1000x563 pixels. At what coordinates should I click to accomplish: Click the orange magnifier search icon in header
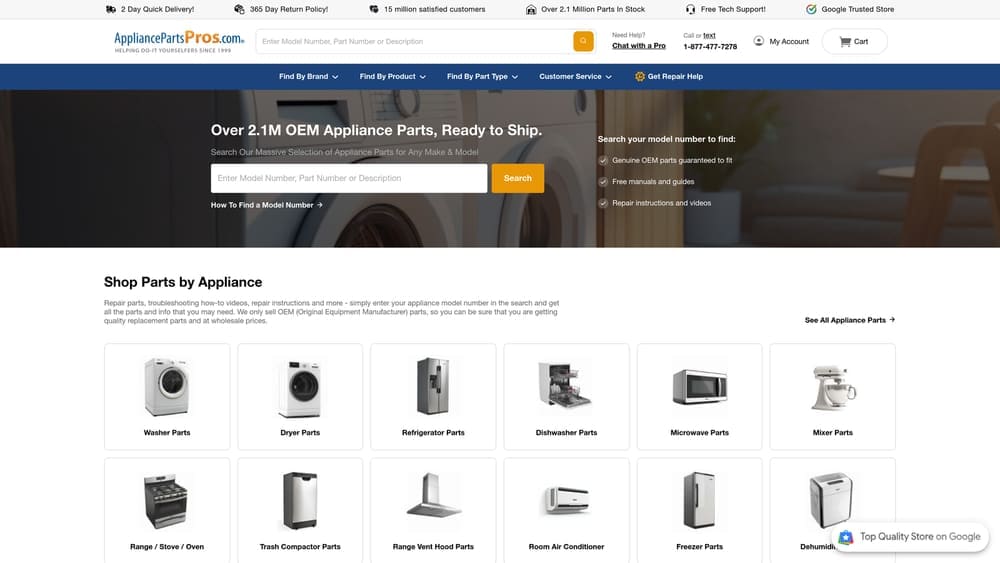point(583,41)
